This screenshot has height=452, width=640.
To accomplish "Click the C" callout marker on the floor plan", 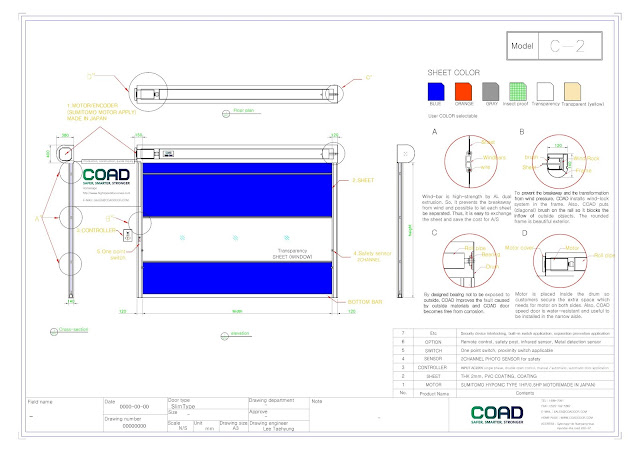I will tap(369, 77).
